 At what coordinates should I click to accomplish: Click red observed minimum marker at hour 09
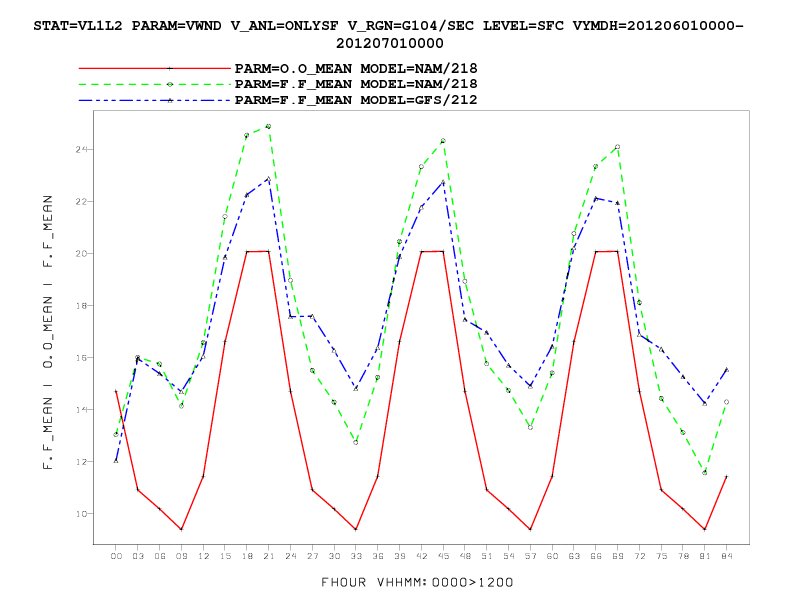[x=181, y=529]
